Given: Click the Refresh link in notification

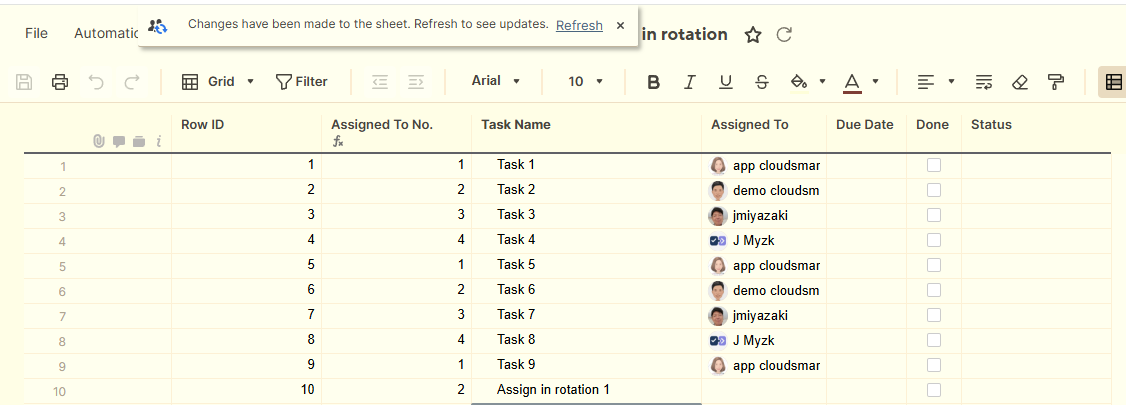Looking at the screenshot, I should pyautogui.click(x=579, y=26).
